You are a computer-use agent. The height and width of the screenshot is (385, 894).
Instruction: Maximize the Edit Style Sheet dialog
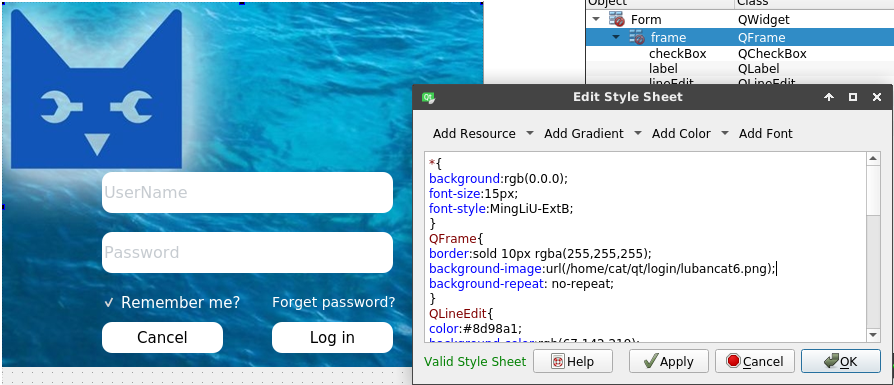[853, 98]
